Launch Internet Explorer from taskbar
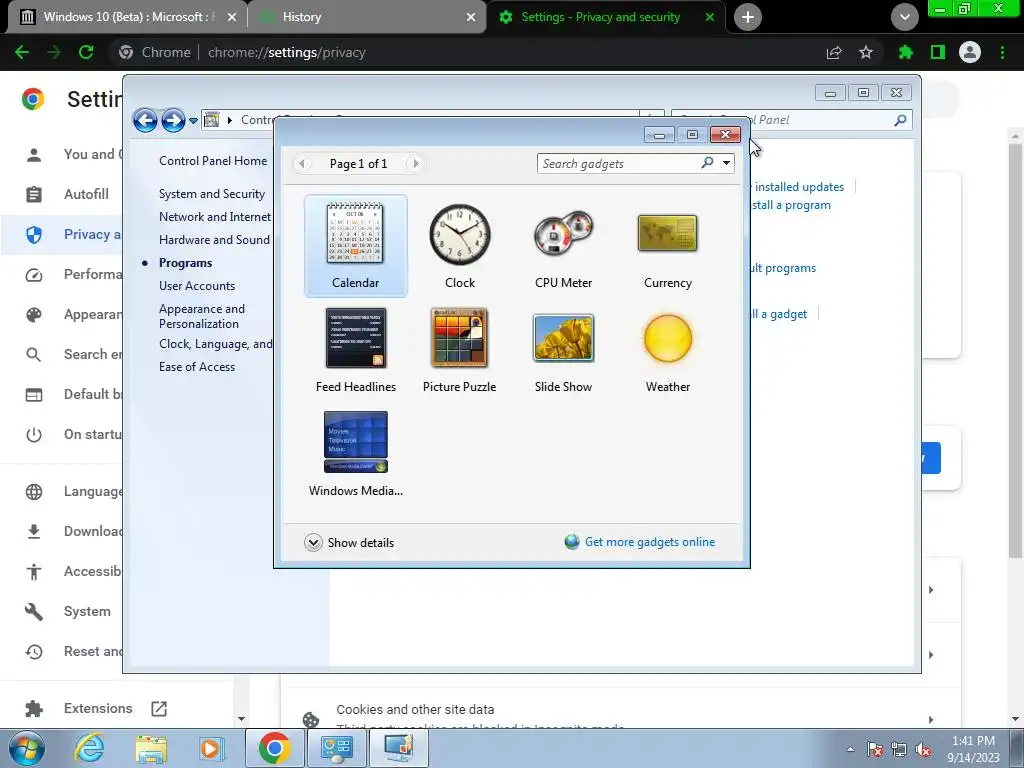The image size is (1024, 768). [x=88, y=748]
